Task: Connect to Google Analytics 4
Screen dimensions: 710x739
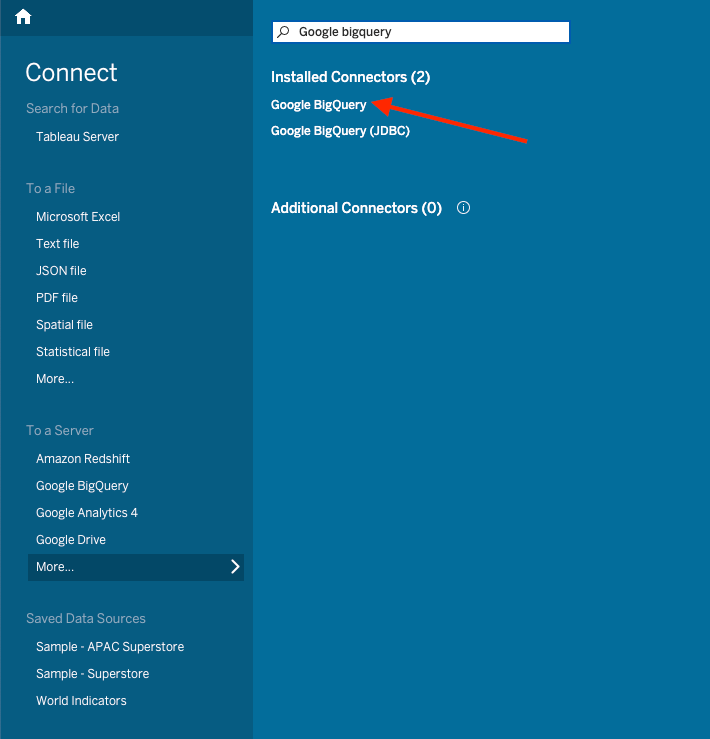Action: 87,513
